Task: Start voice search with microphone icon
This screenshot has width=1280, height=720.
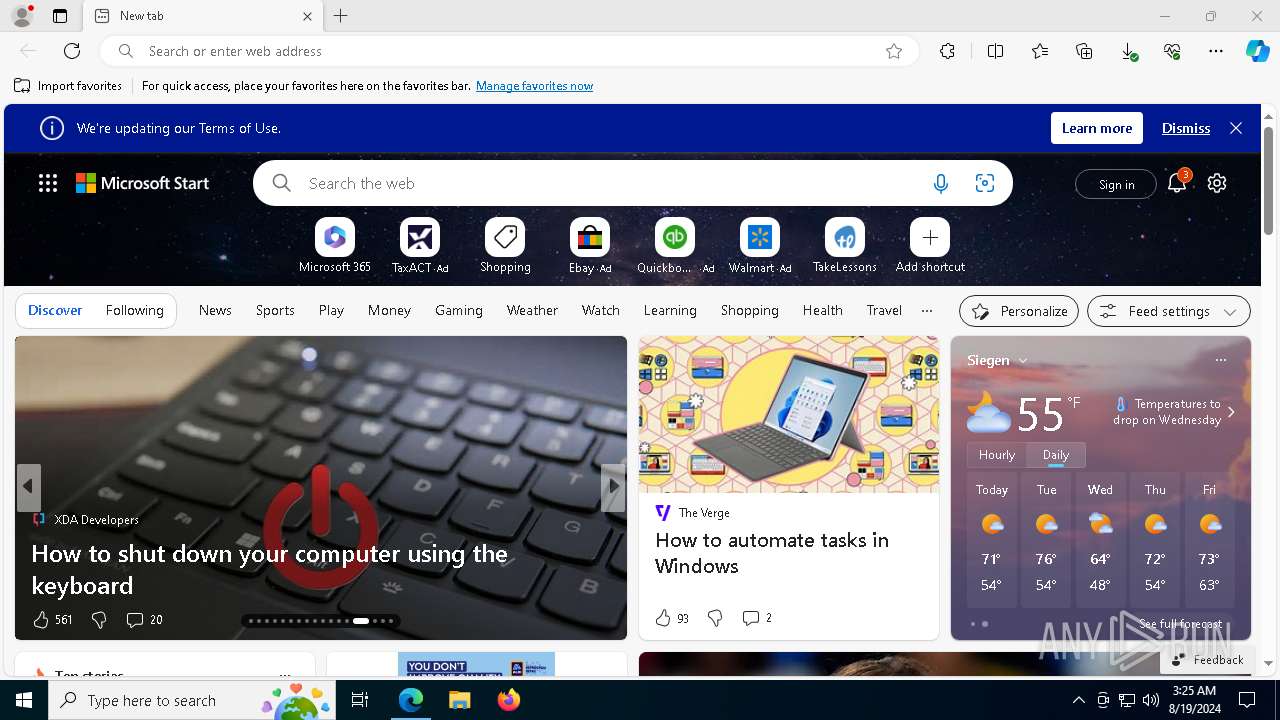Action: click(940, 183)
